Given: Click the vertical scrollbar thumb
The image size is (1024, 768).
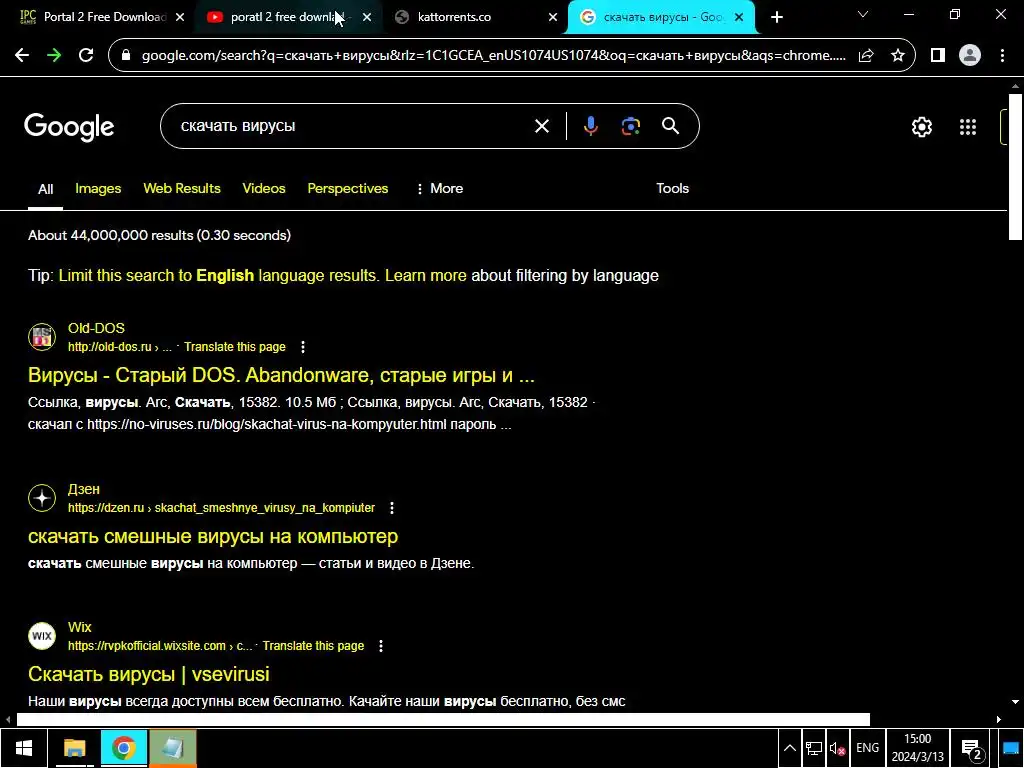Looking at the screenshot, I should 1015,167.
